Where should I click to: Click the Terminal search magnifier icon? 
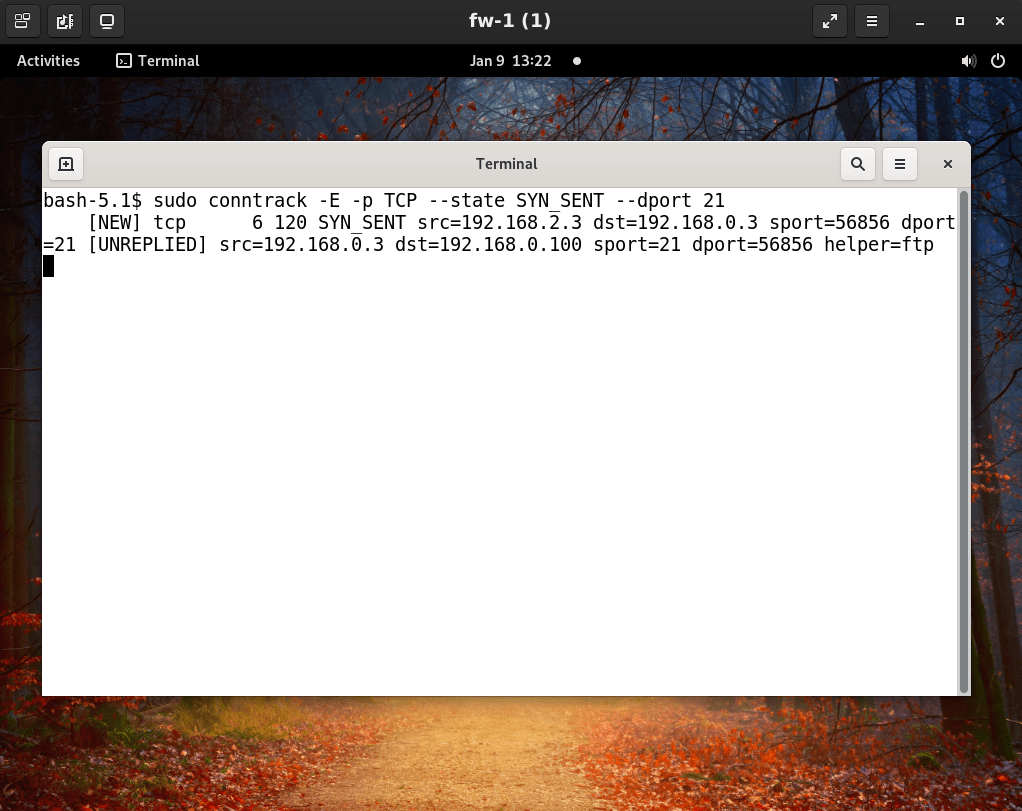(x=858, y=164)
